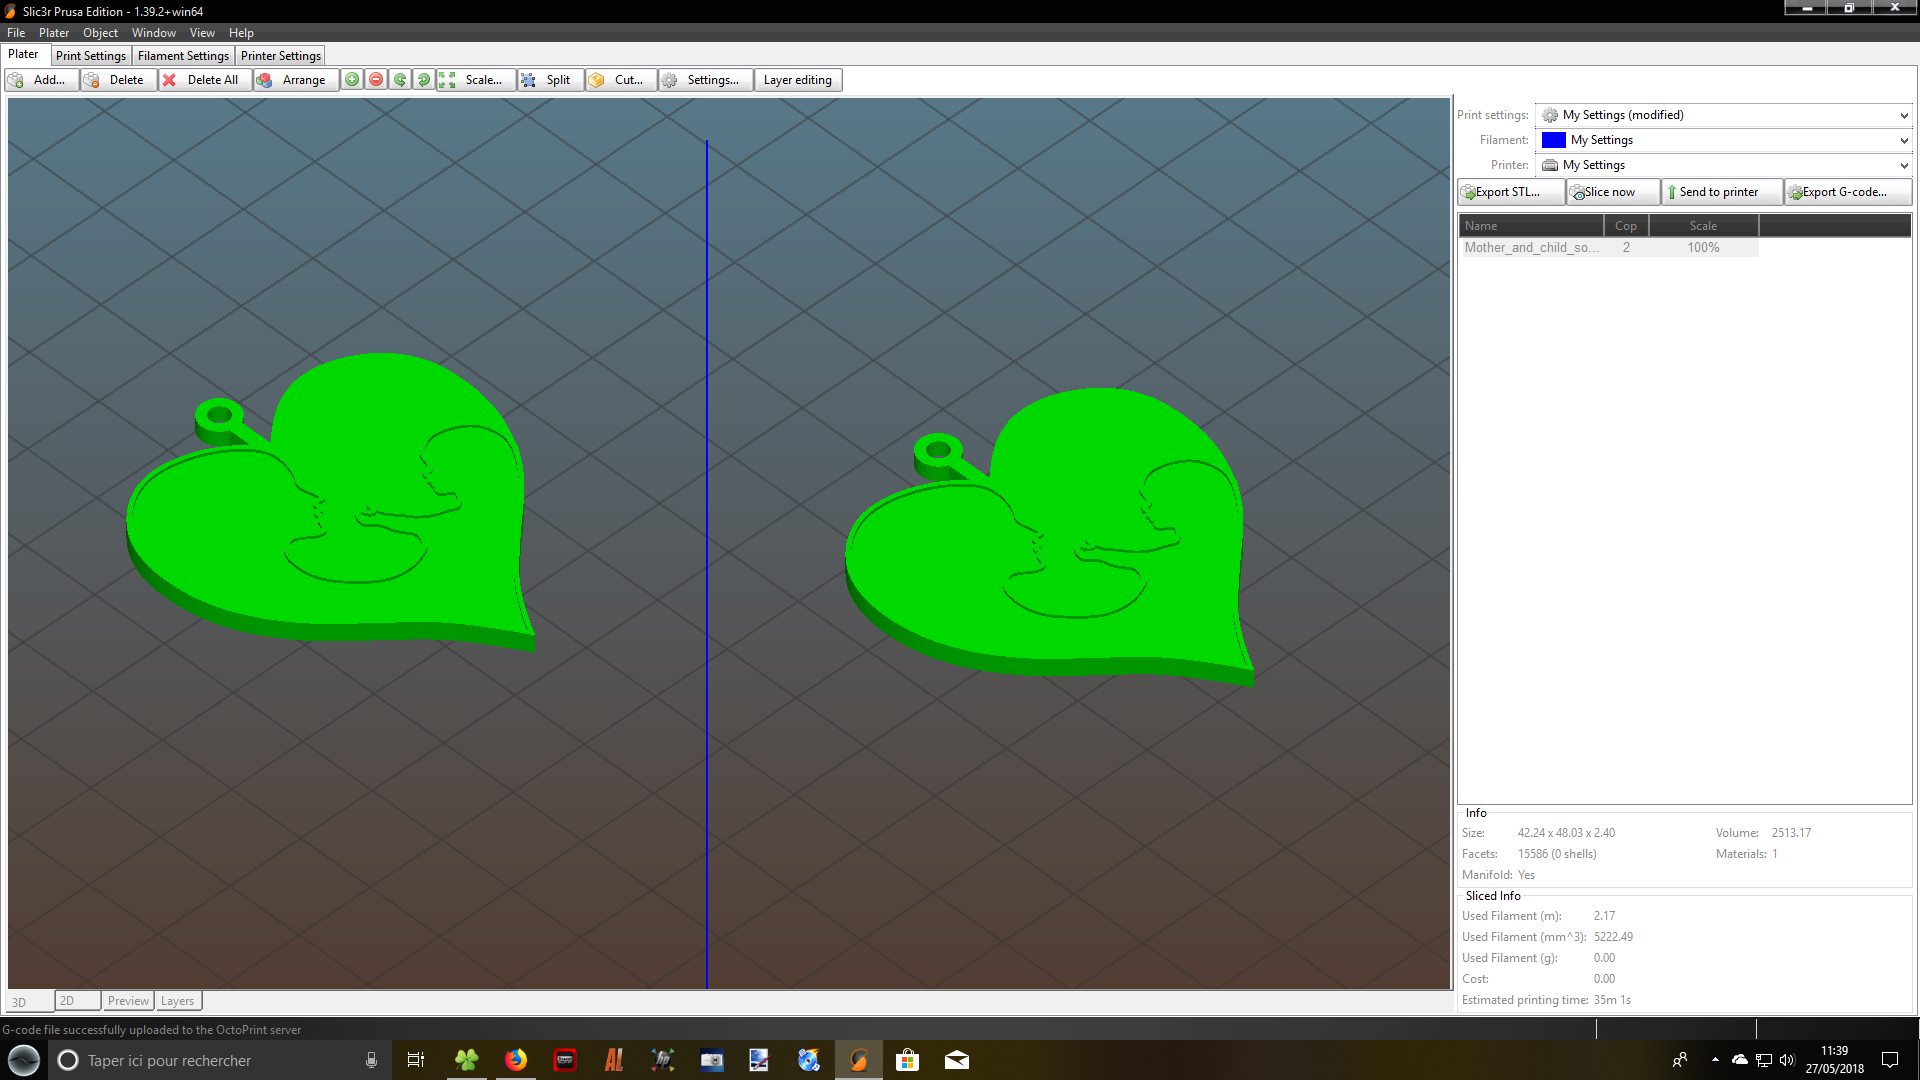The width and height of the screenshot is (1920, 1080).
Task: Click the microphone icon in search box
Action: pyautogui.click(x=371, y=1060)
